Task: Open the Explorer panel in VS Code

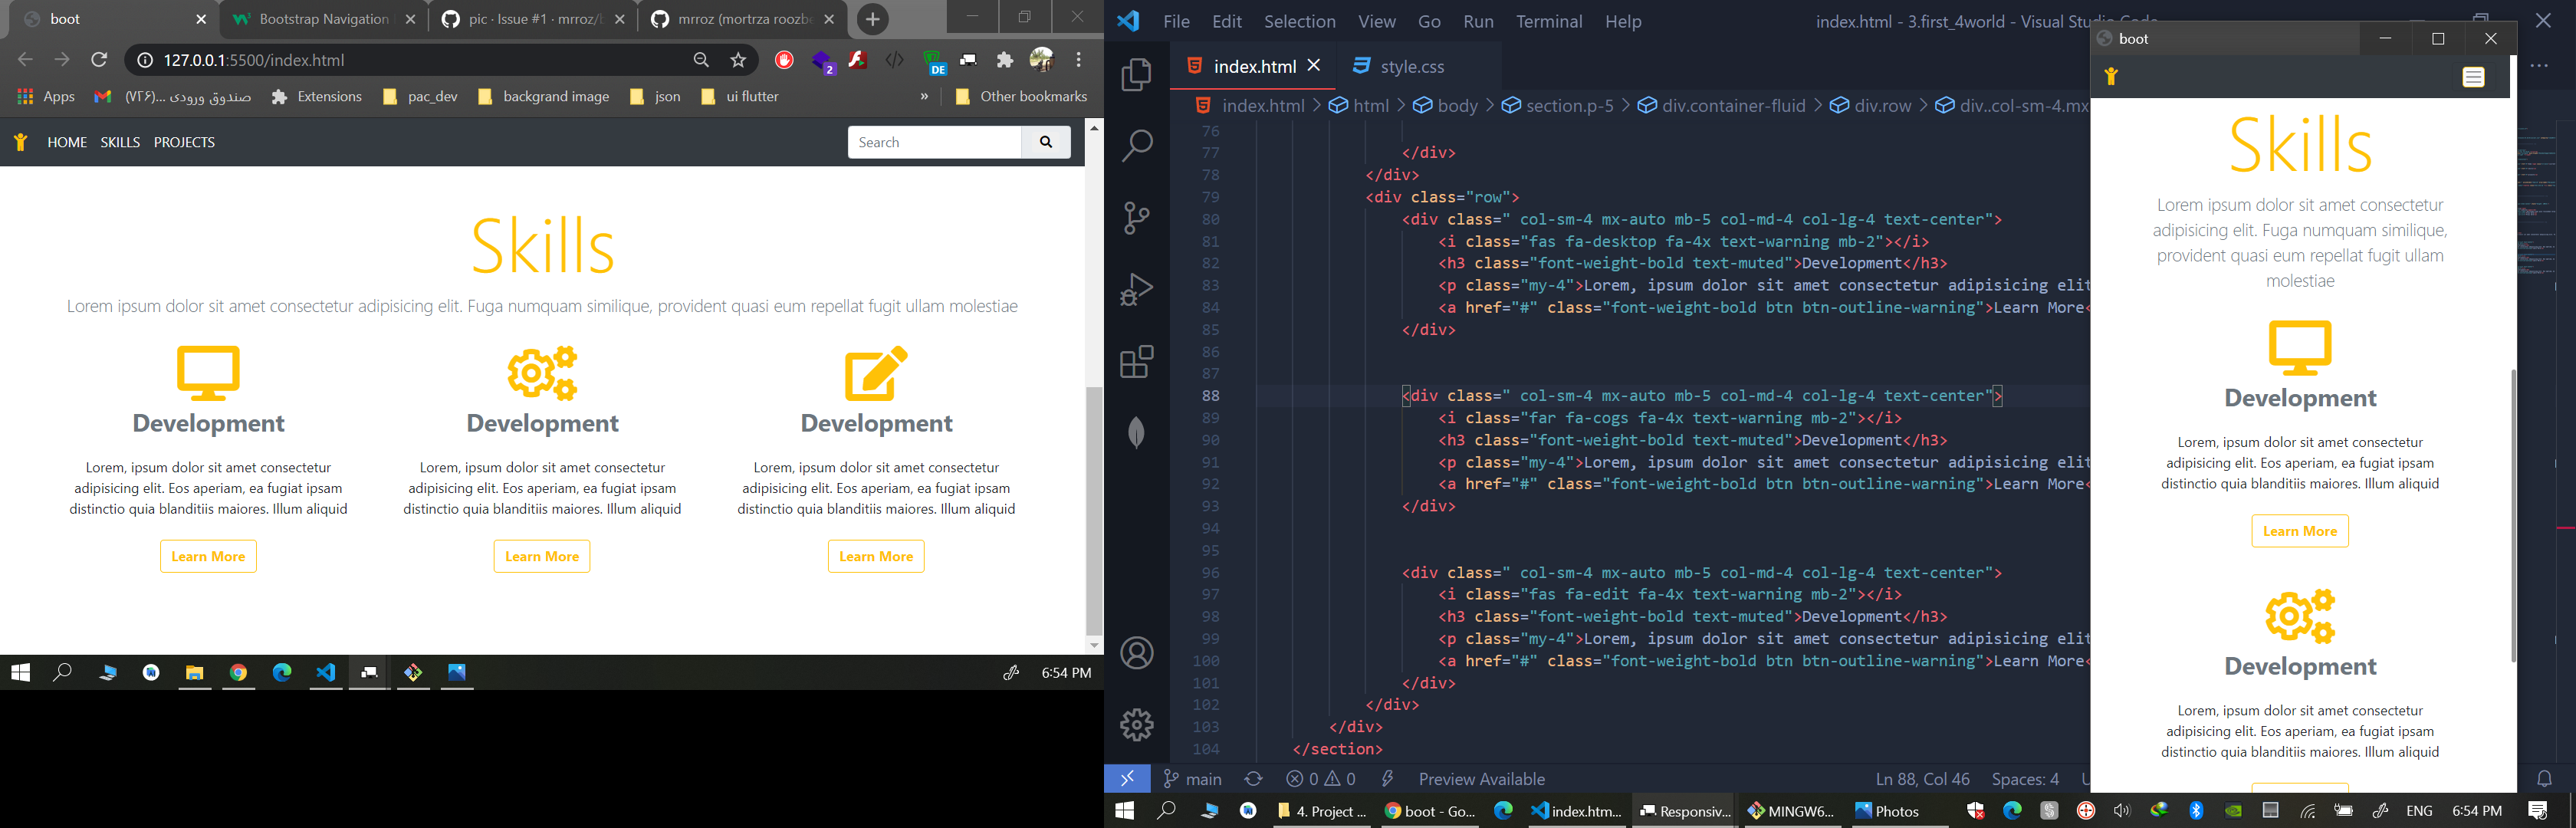Action: 1136,74
